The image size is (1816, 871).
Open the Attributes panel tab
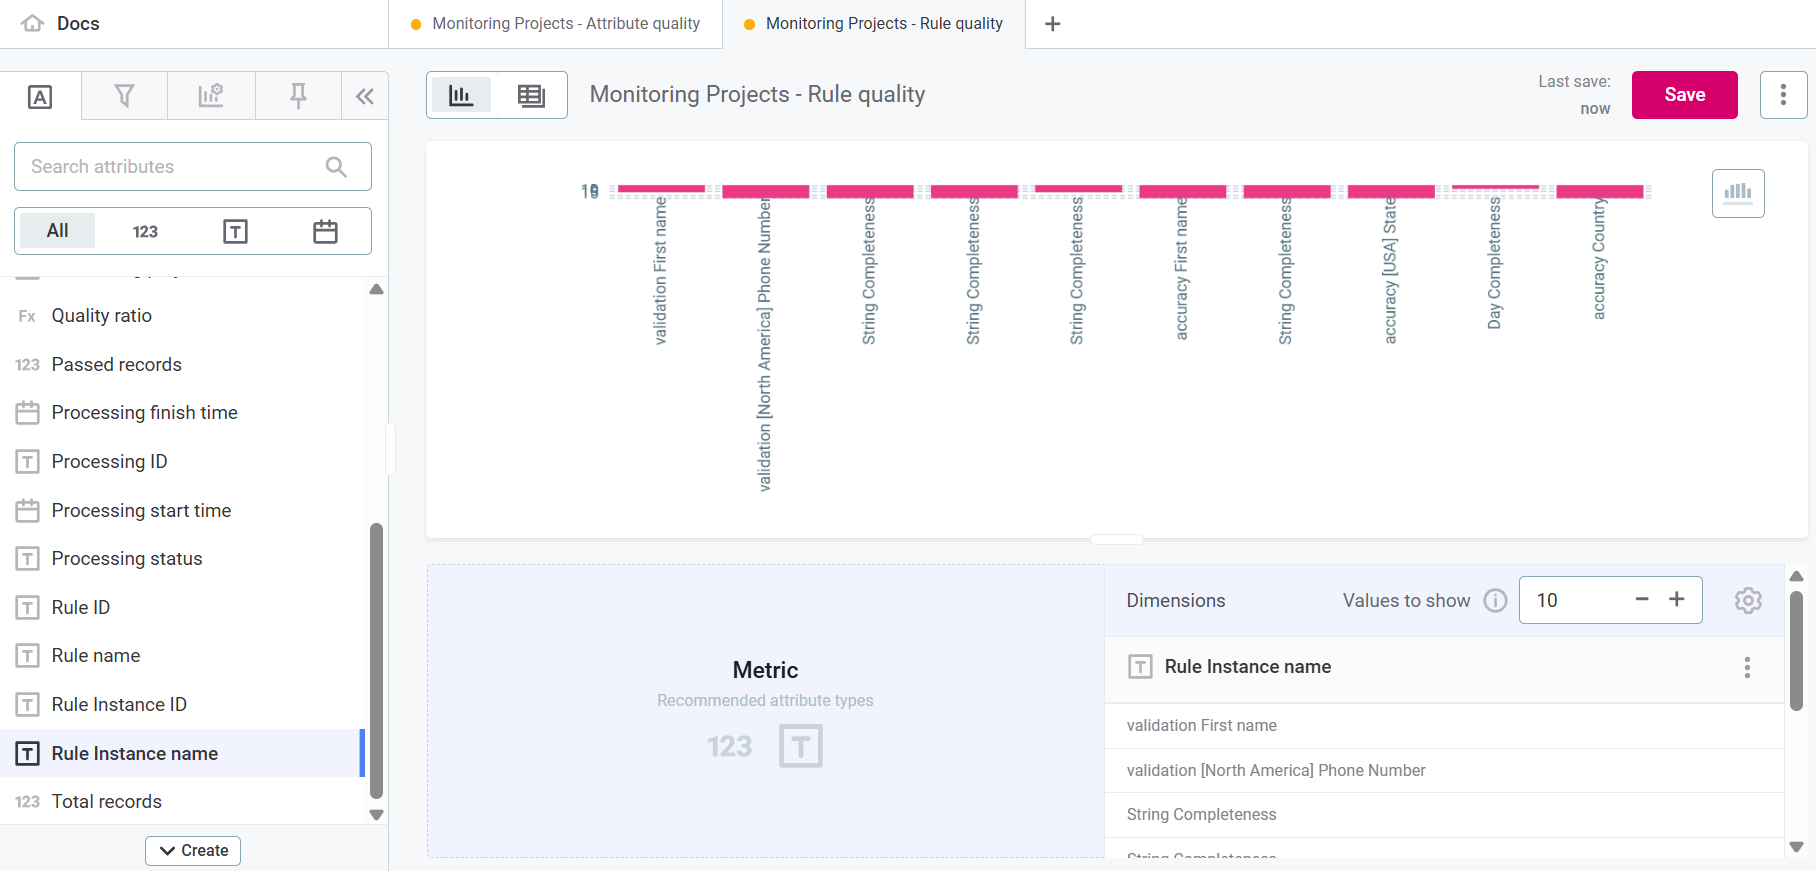pyautogui.click(x=40, y=96)
